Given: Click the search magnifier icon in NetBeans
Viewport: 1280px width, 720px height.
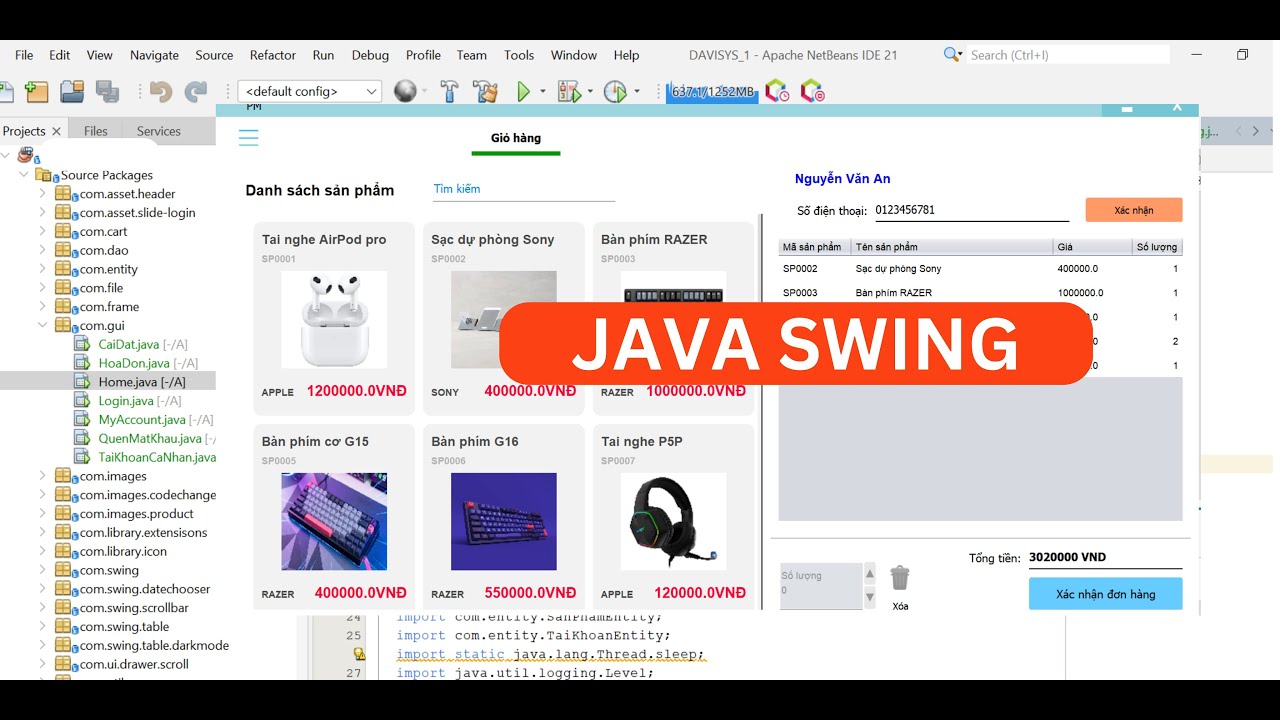Looking at the screenshot, I should coord(952,55).
